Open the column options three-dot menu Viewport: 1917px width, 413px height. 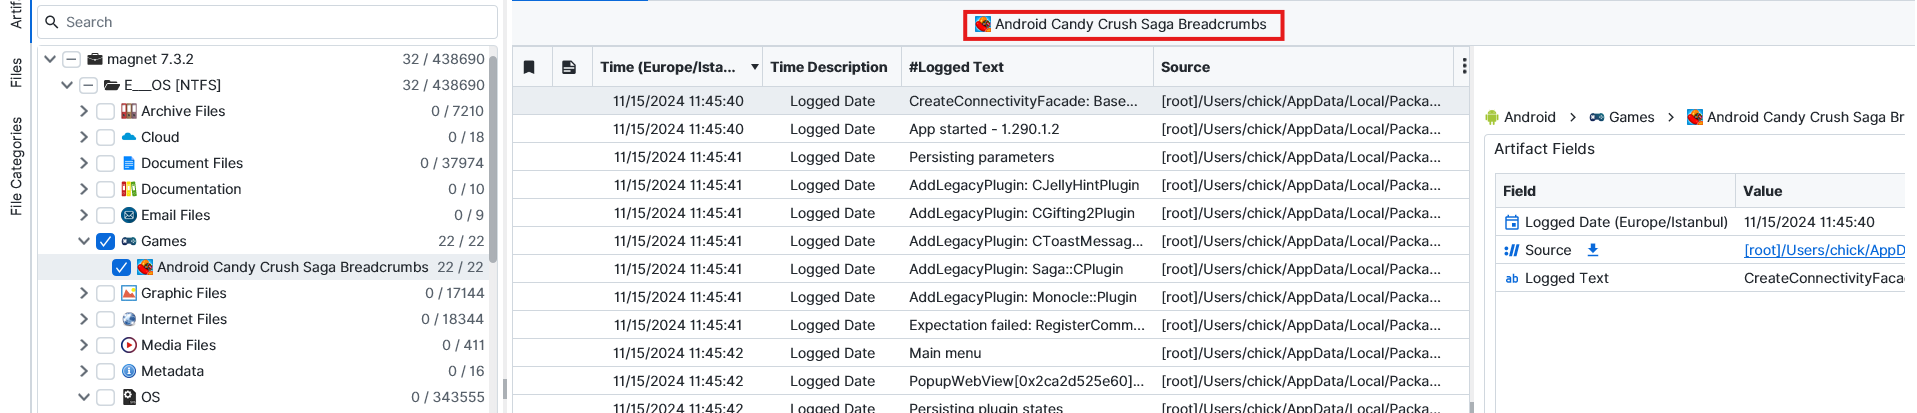1464,66
